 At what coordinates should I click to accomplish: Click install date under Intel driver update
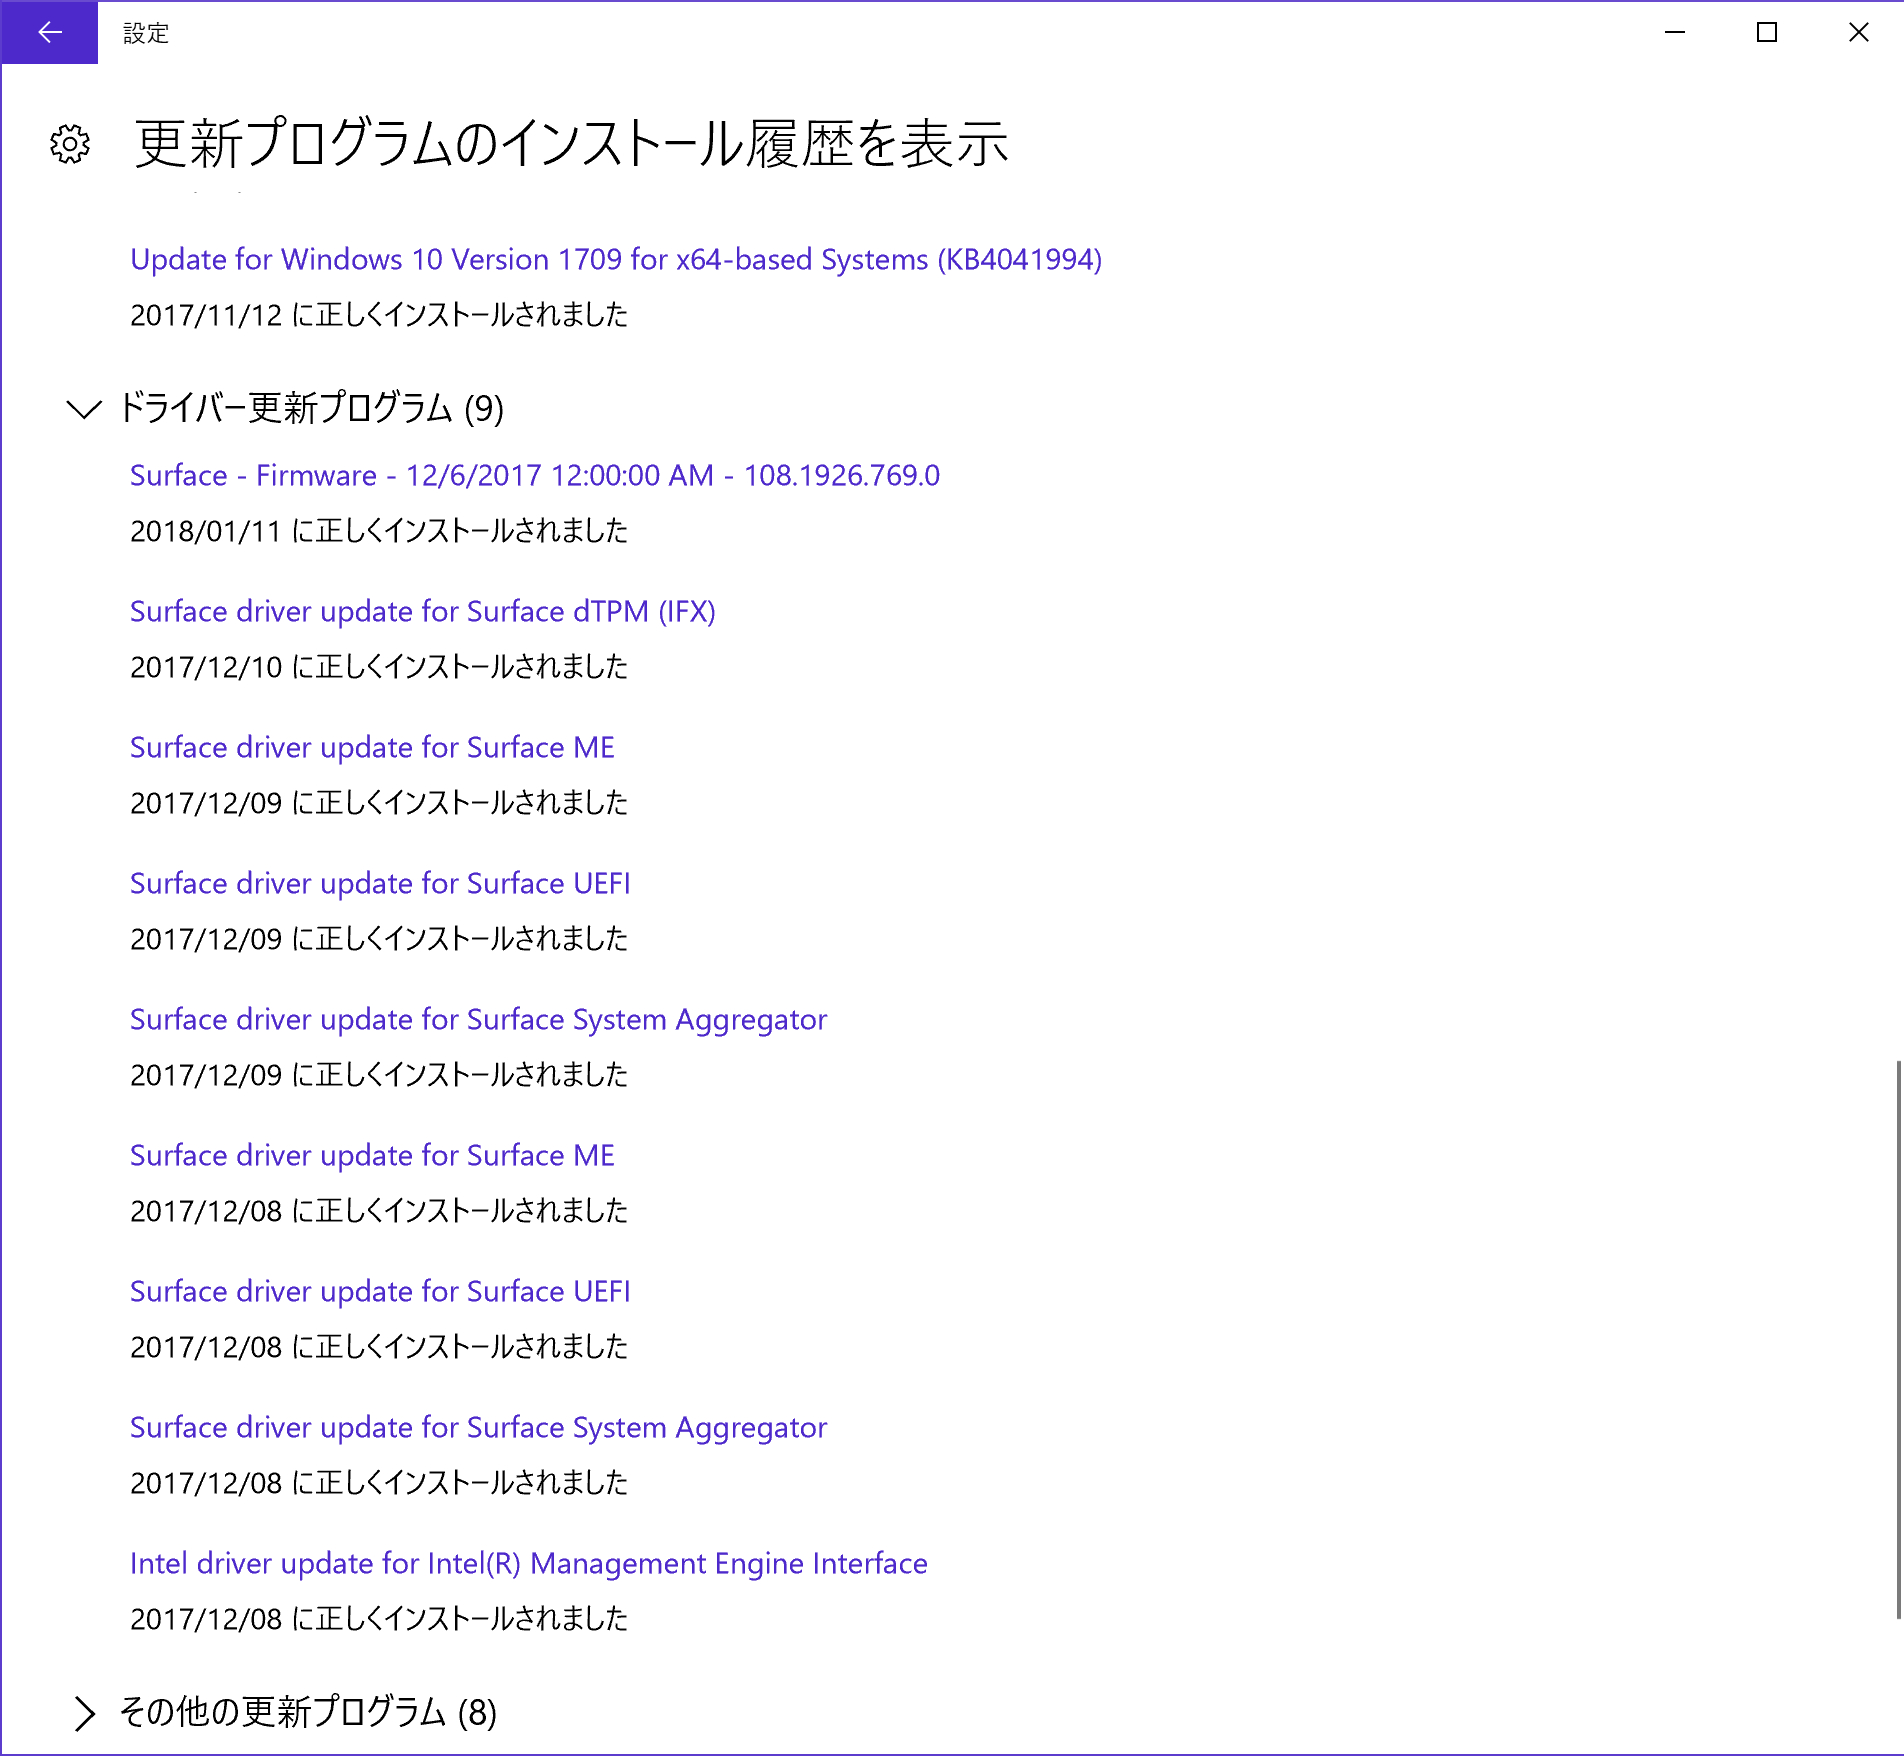pos(379,1619)
